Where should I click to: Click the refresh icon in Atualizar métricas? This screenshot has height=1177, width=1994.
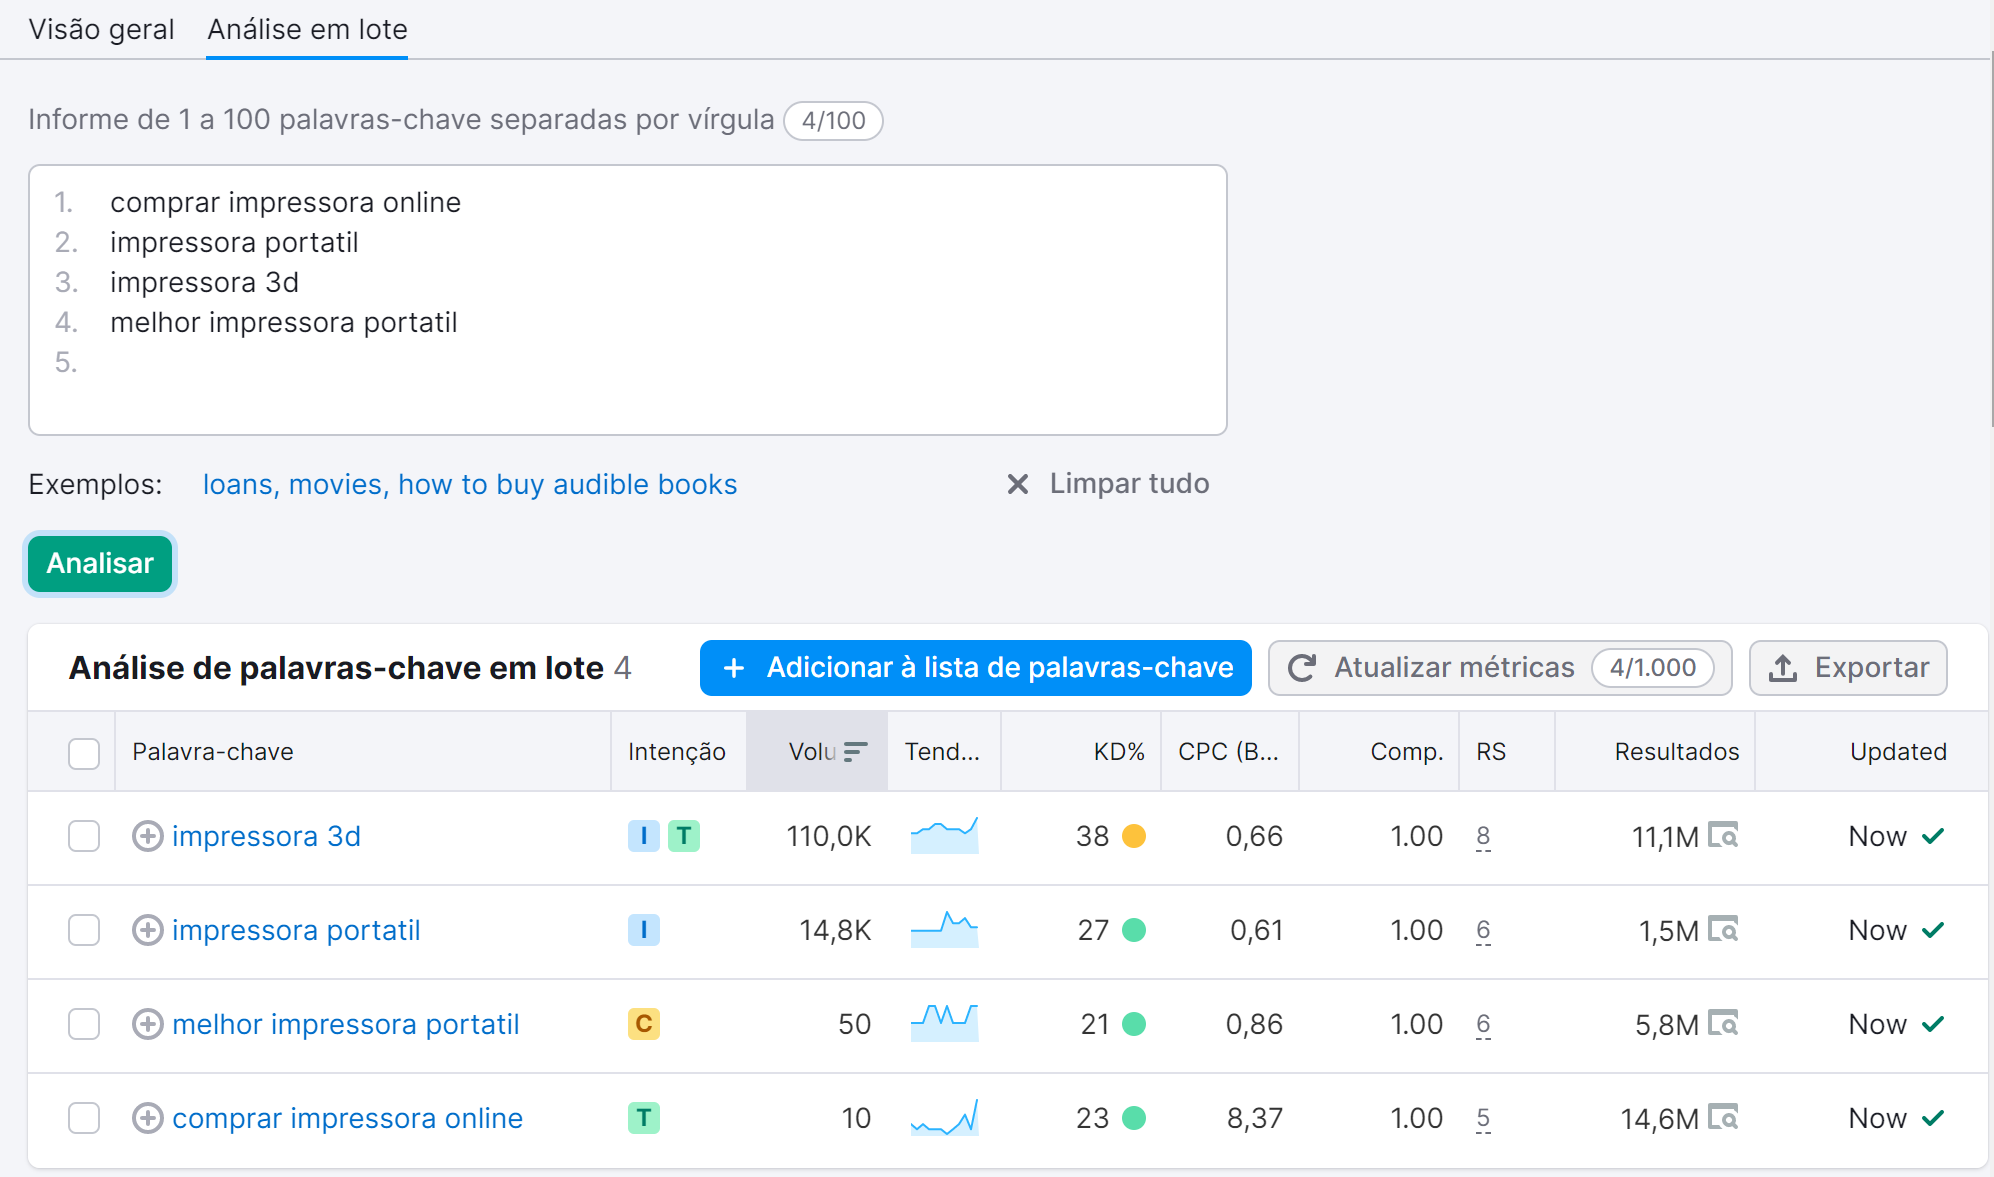click(1301, 668)
